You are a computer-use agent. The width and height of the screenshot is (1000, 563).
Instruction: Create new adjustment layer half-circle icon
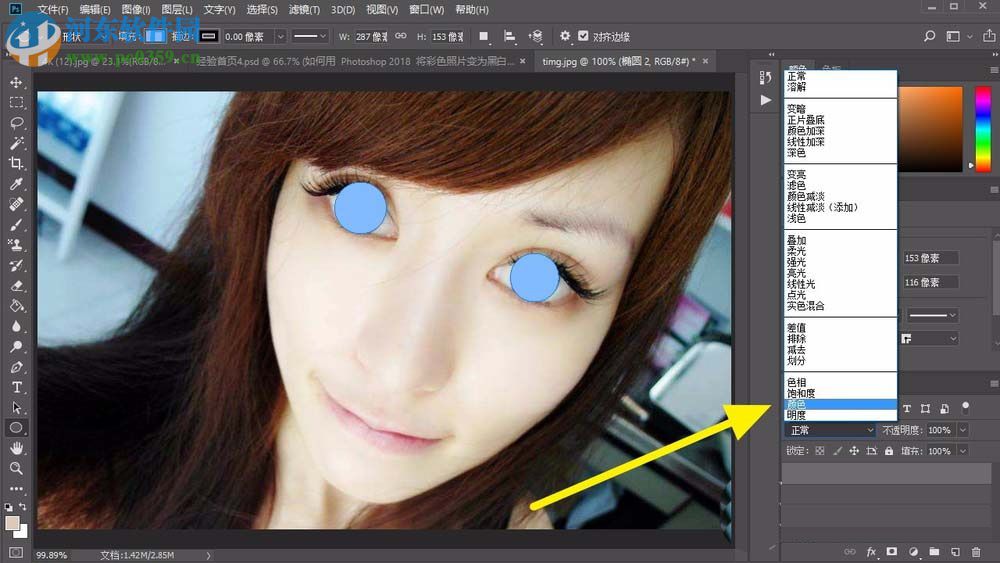tap(913, 552)
